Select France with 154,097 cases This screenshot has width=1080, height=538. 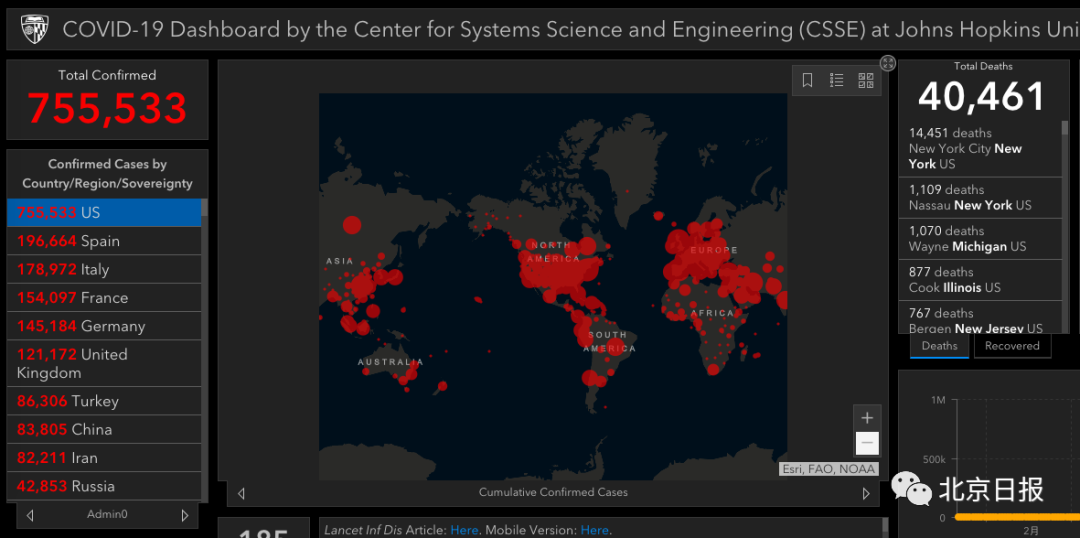(x=104, y=298)
